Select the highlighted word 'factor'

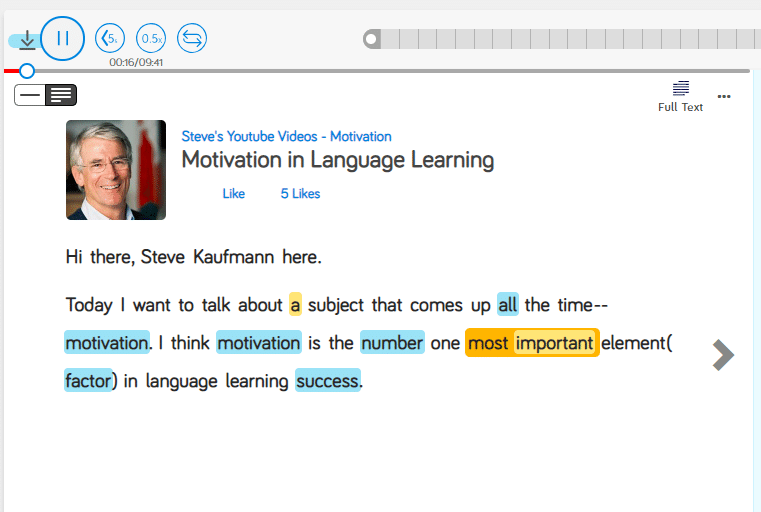(x=88, y=380)
